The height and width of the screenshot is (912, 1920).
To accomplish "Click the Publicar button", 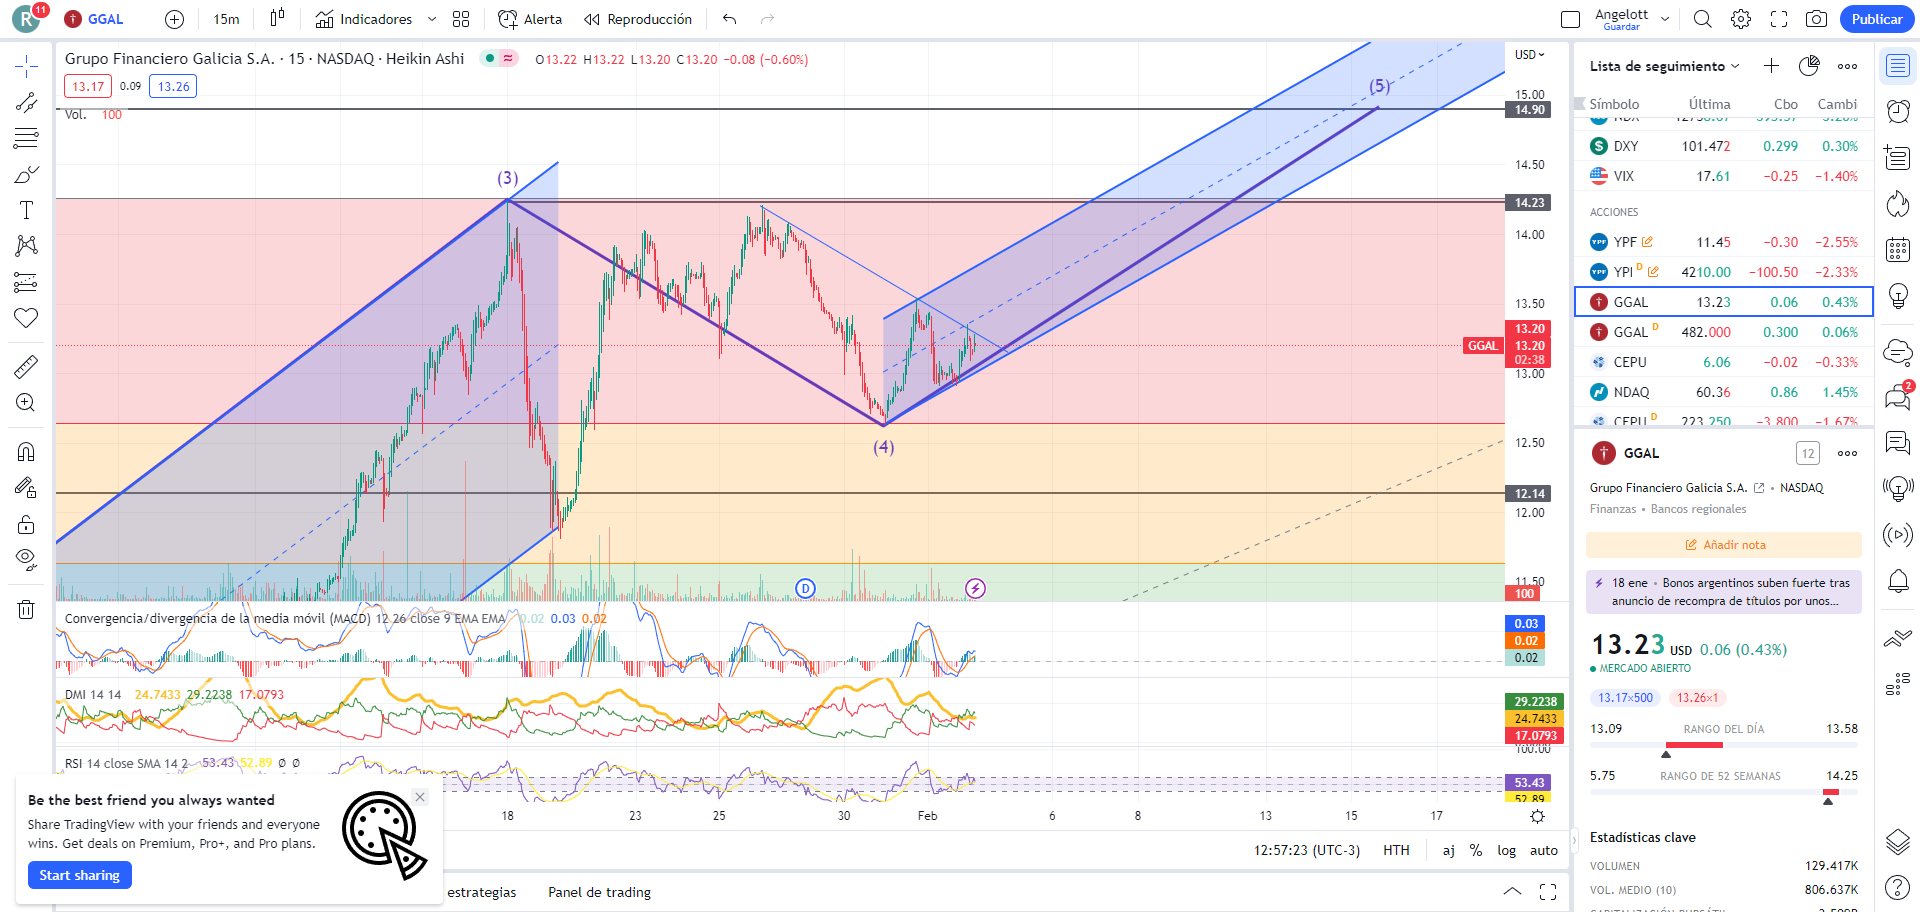I will pos(1877,19).
